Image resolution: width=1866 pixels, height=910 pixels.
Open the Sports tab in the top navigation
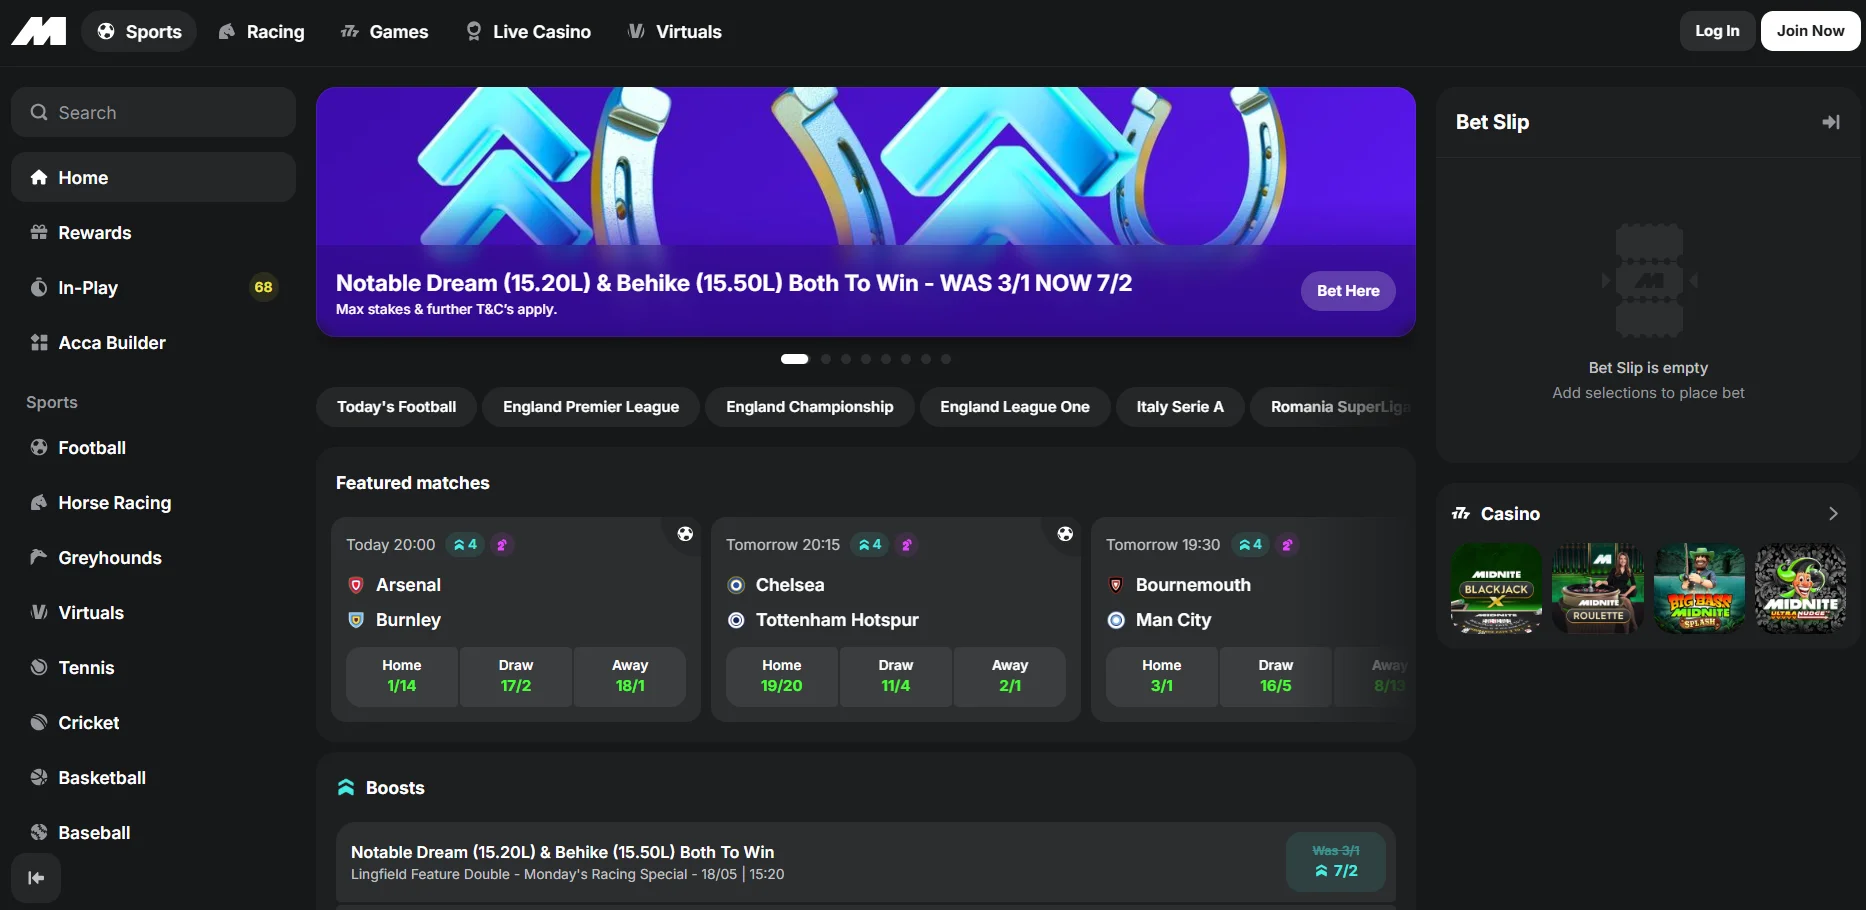pos(139,31)
